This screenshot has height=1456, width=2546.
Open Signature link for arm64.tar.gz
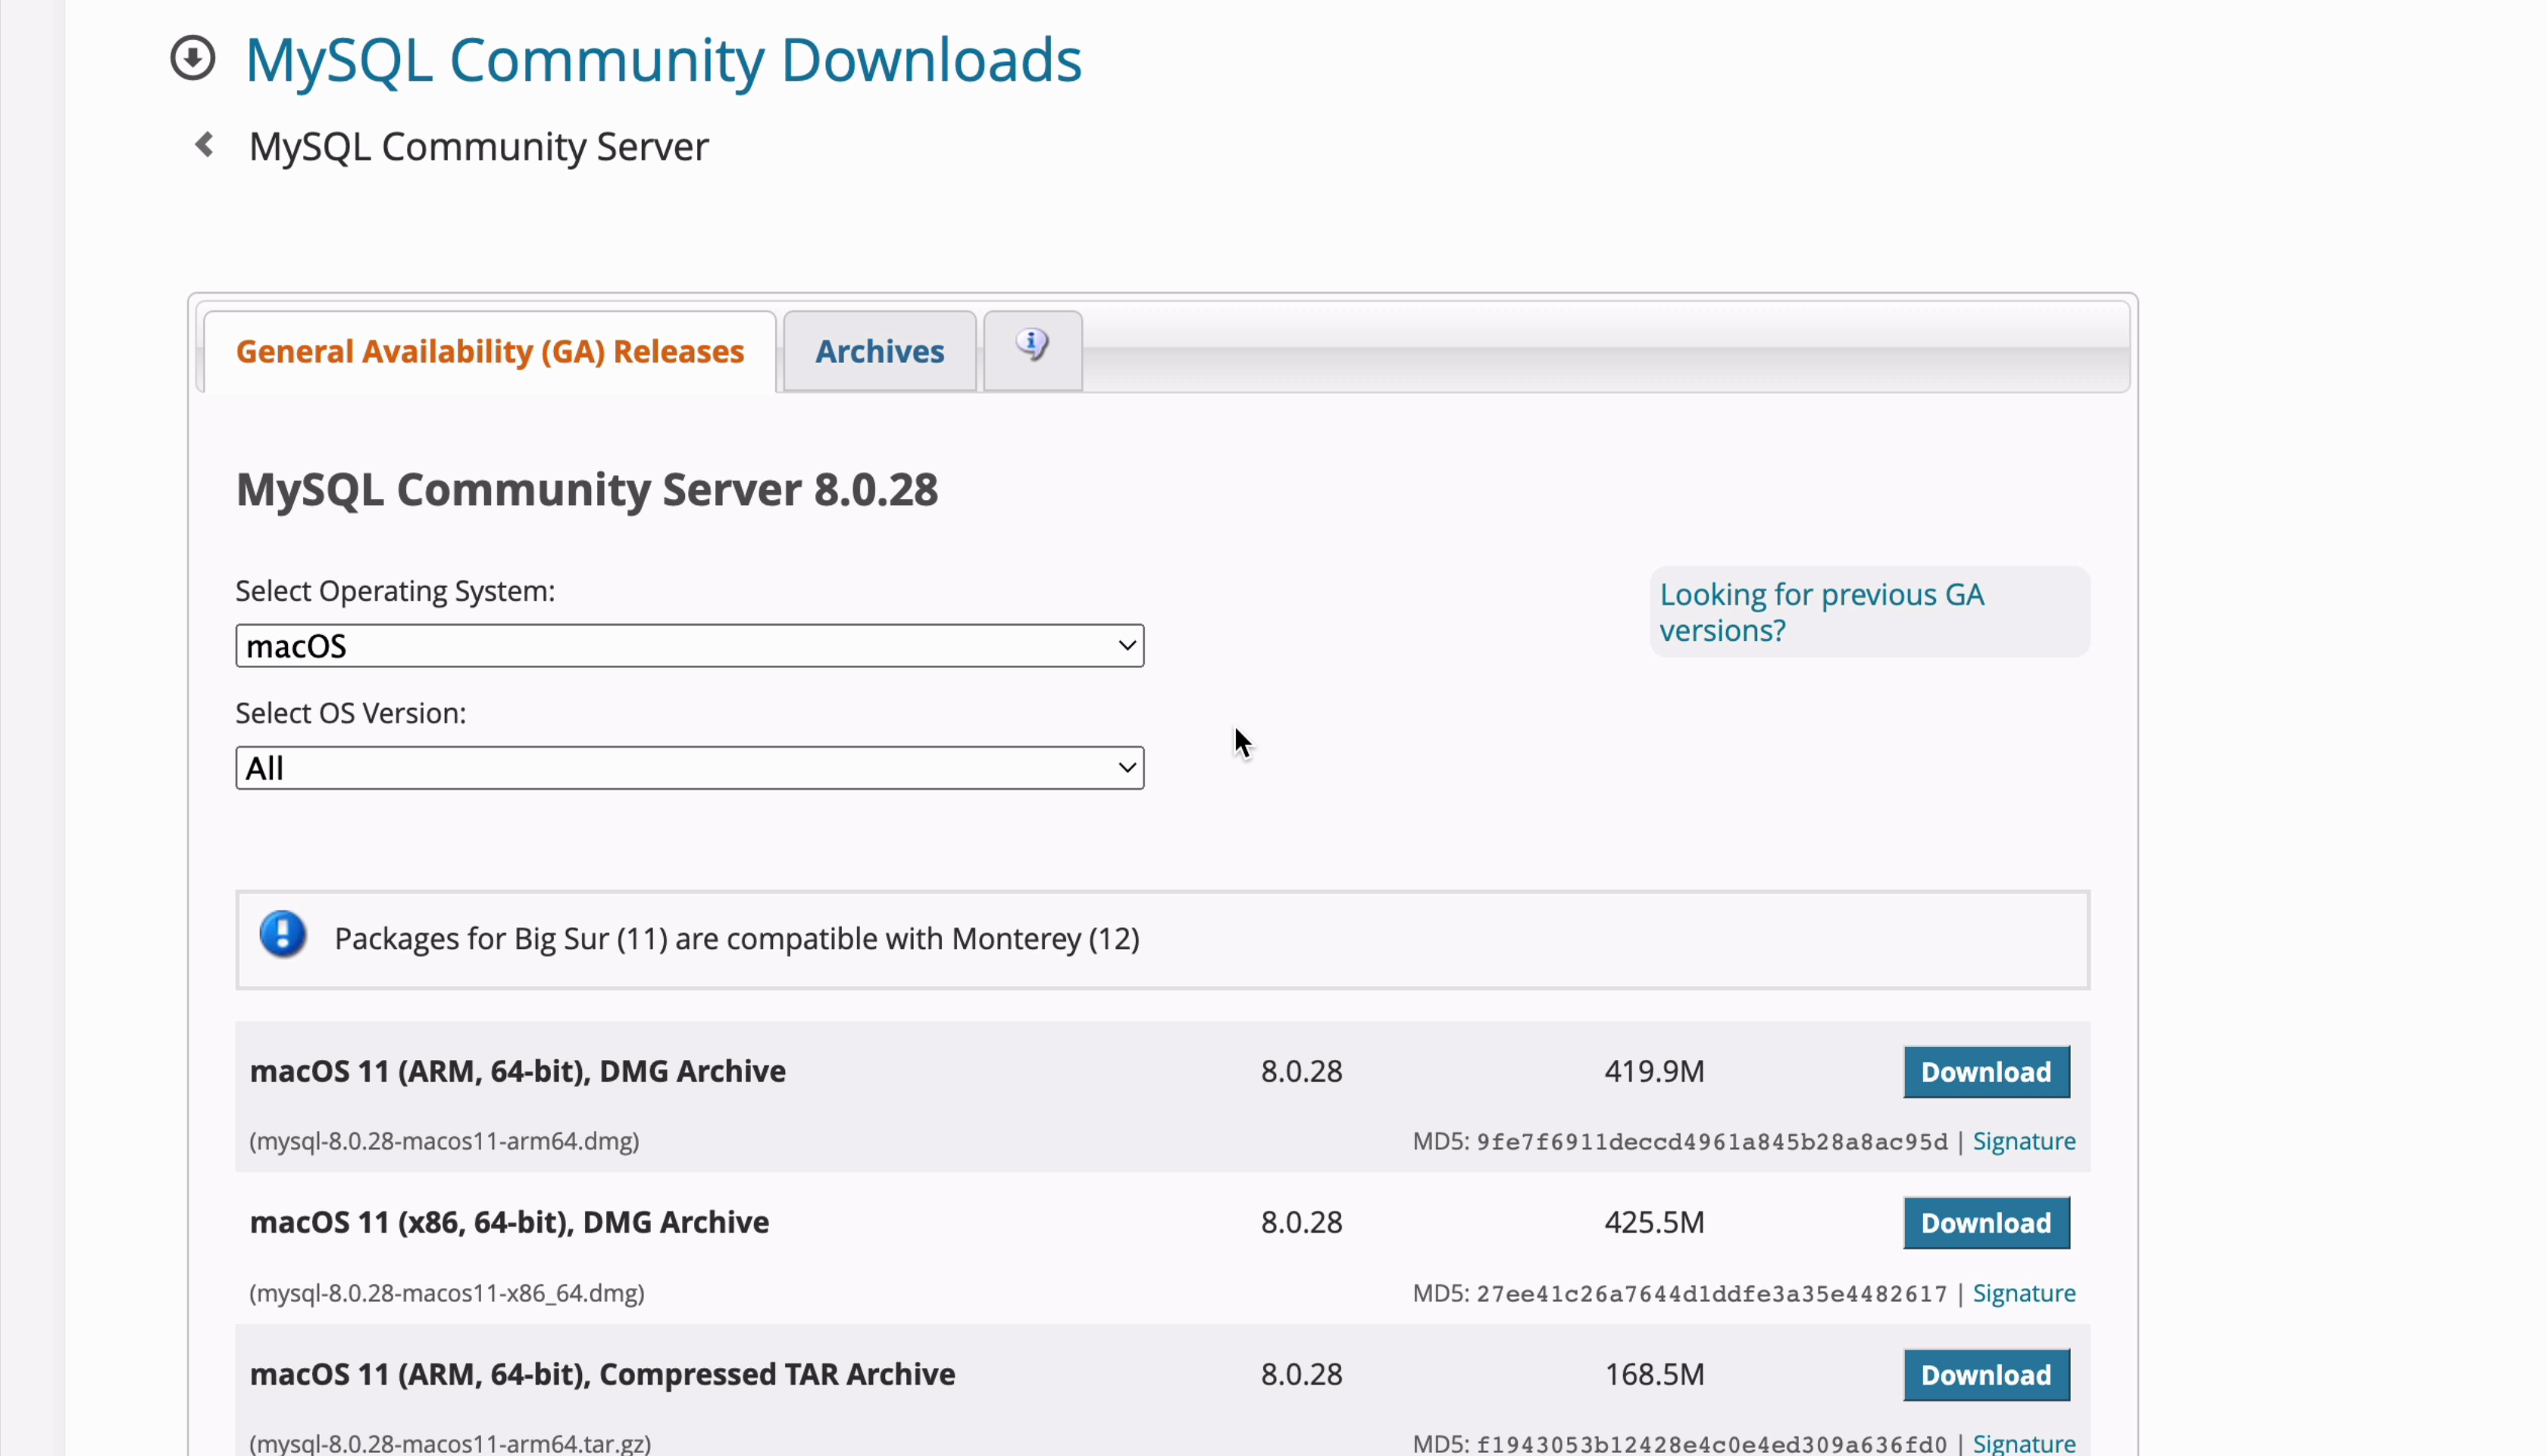tap(2023, 1443)
